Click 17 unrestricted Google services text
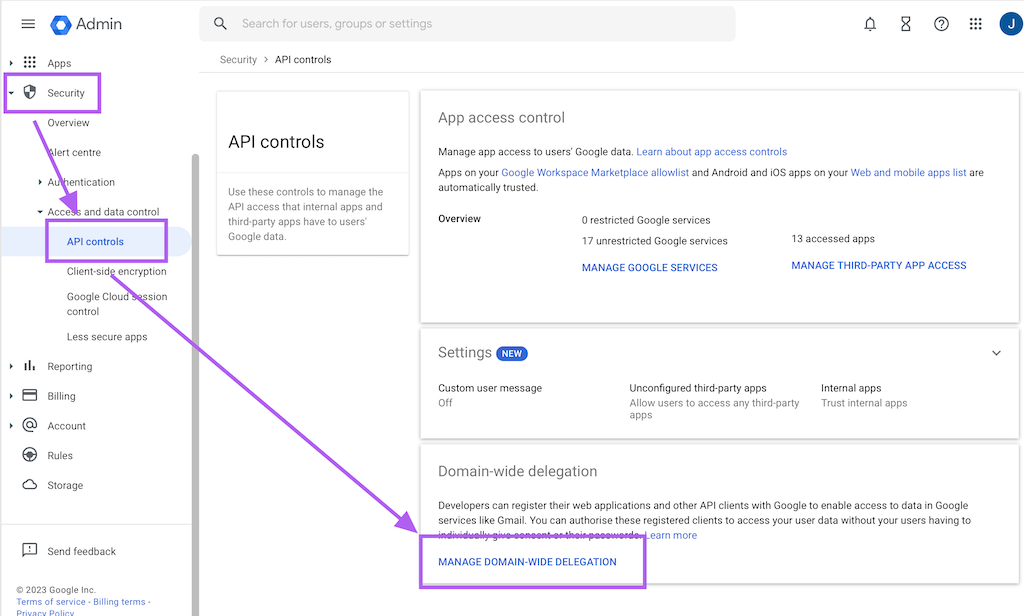 654,241
